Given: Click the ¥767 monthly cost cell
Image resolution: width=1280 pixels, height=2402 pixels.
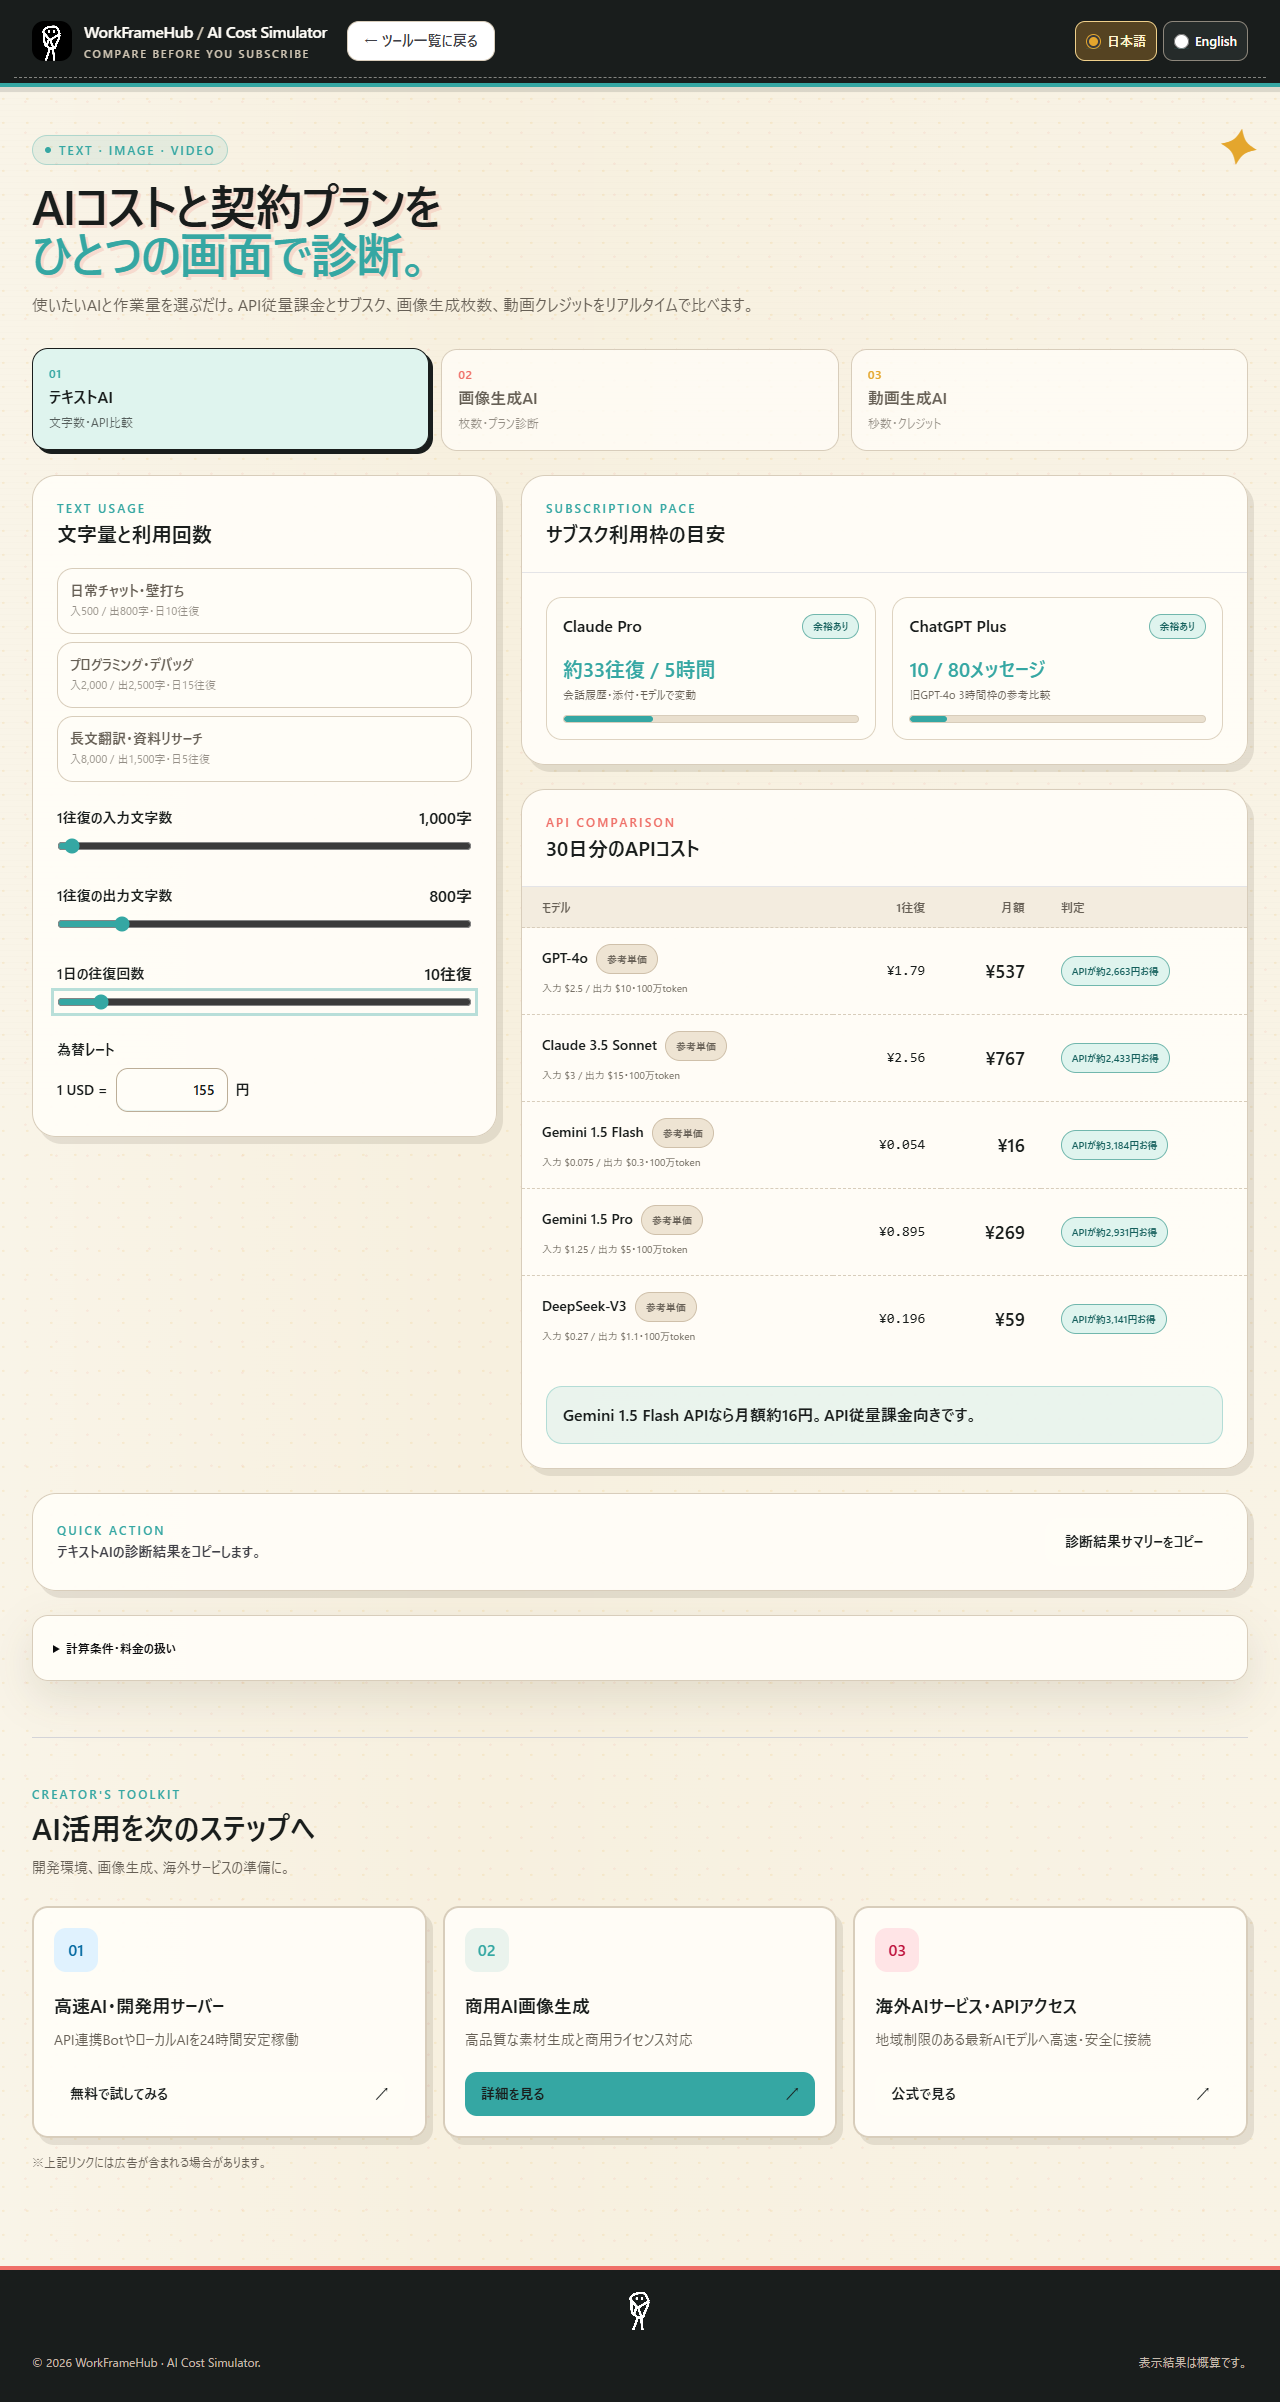Looking at the screenshot, I should coord(1005,1059).
